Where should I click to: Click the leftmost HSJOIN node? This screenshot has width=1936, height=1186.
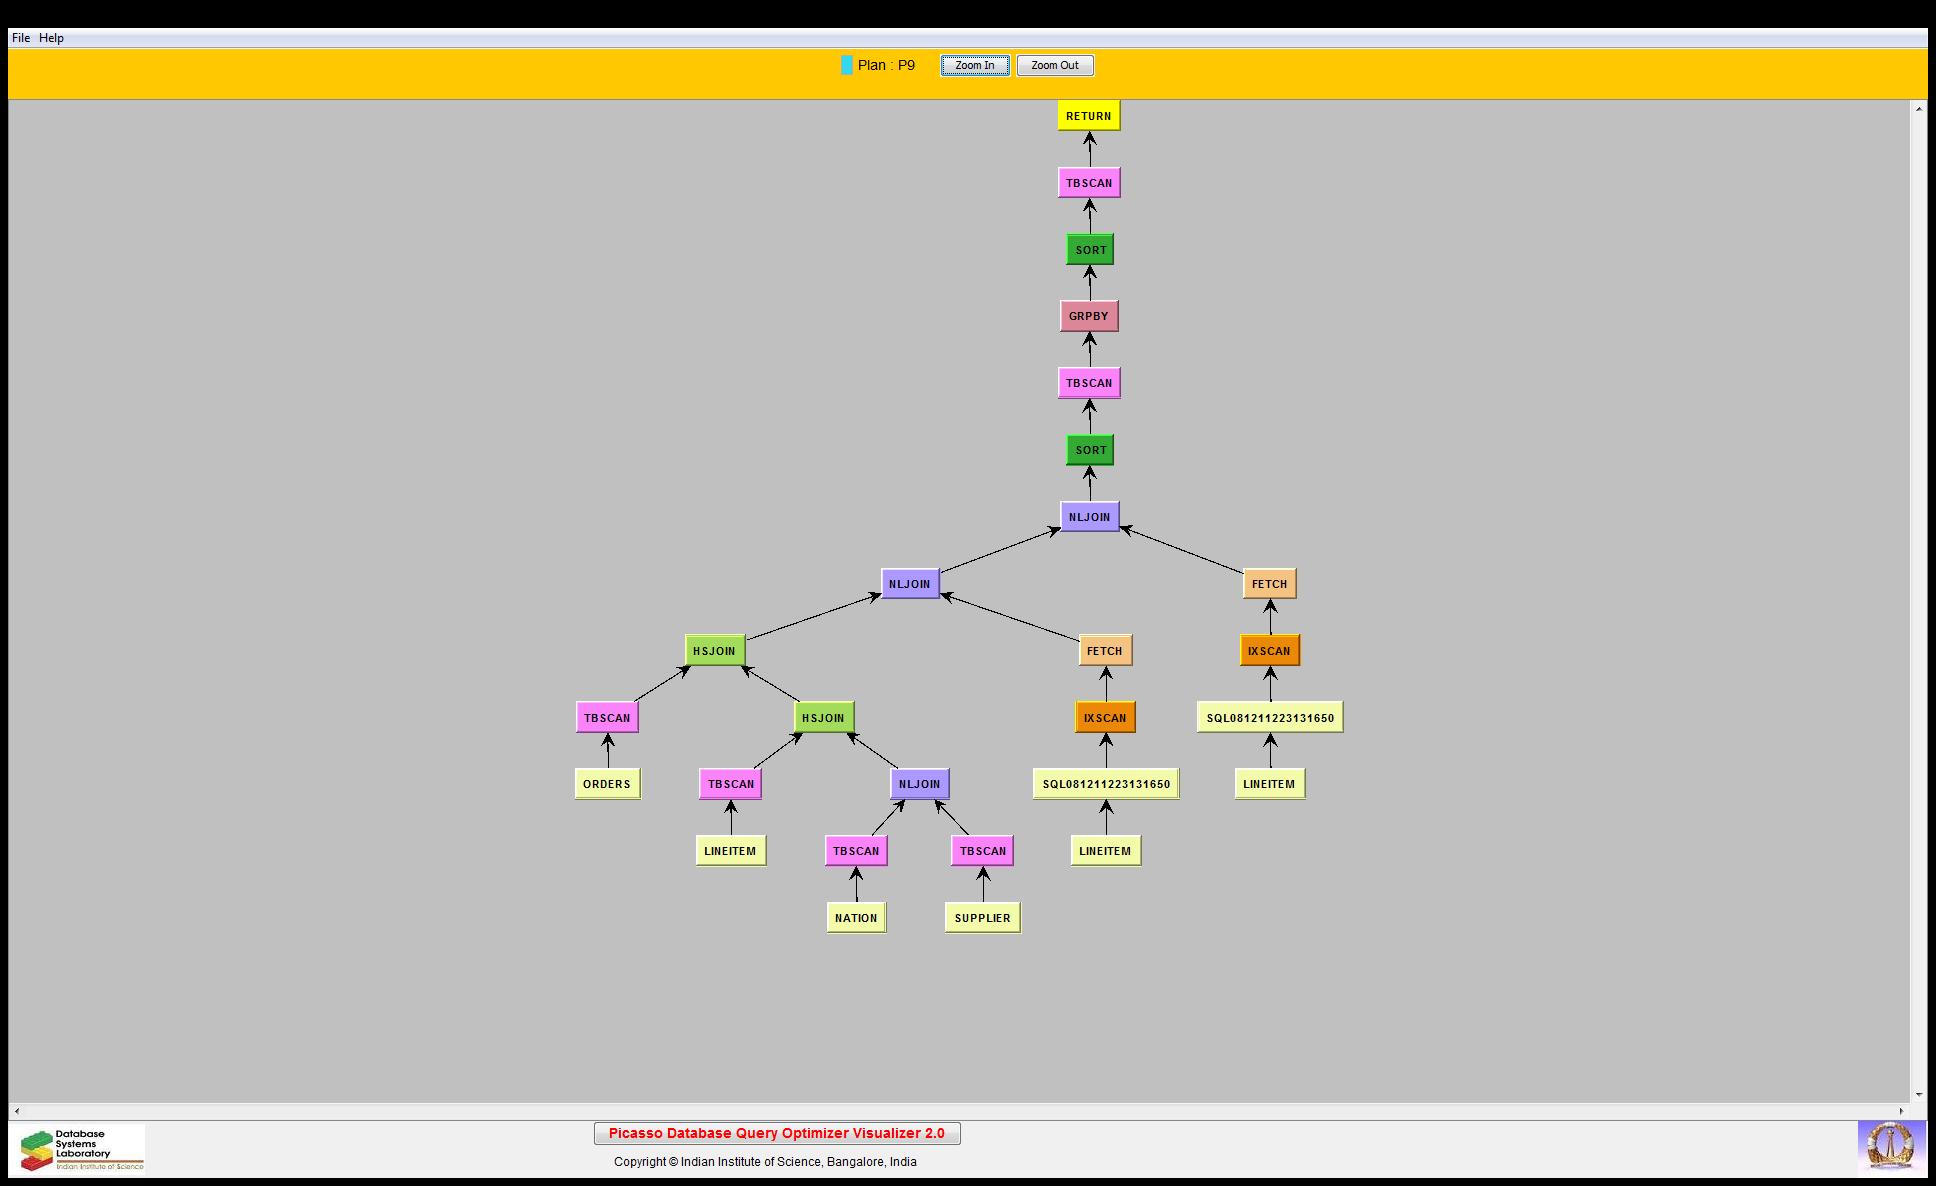click(x=714, y=651)
